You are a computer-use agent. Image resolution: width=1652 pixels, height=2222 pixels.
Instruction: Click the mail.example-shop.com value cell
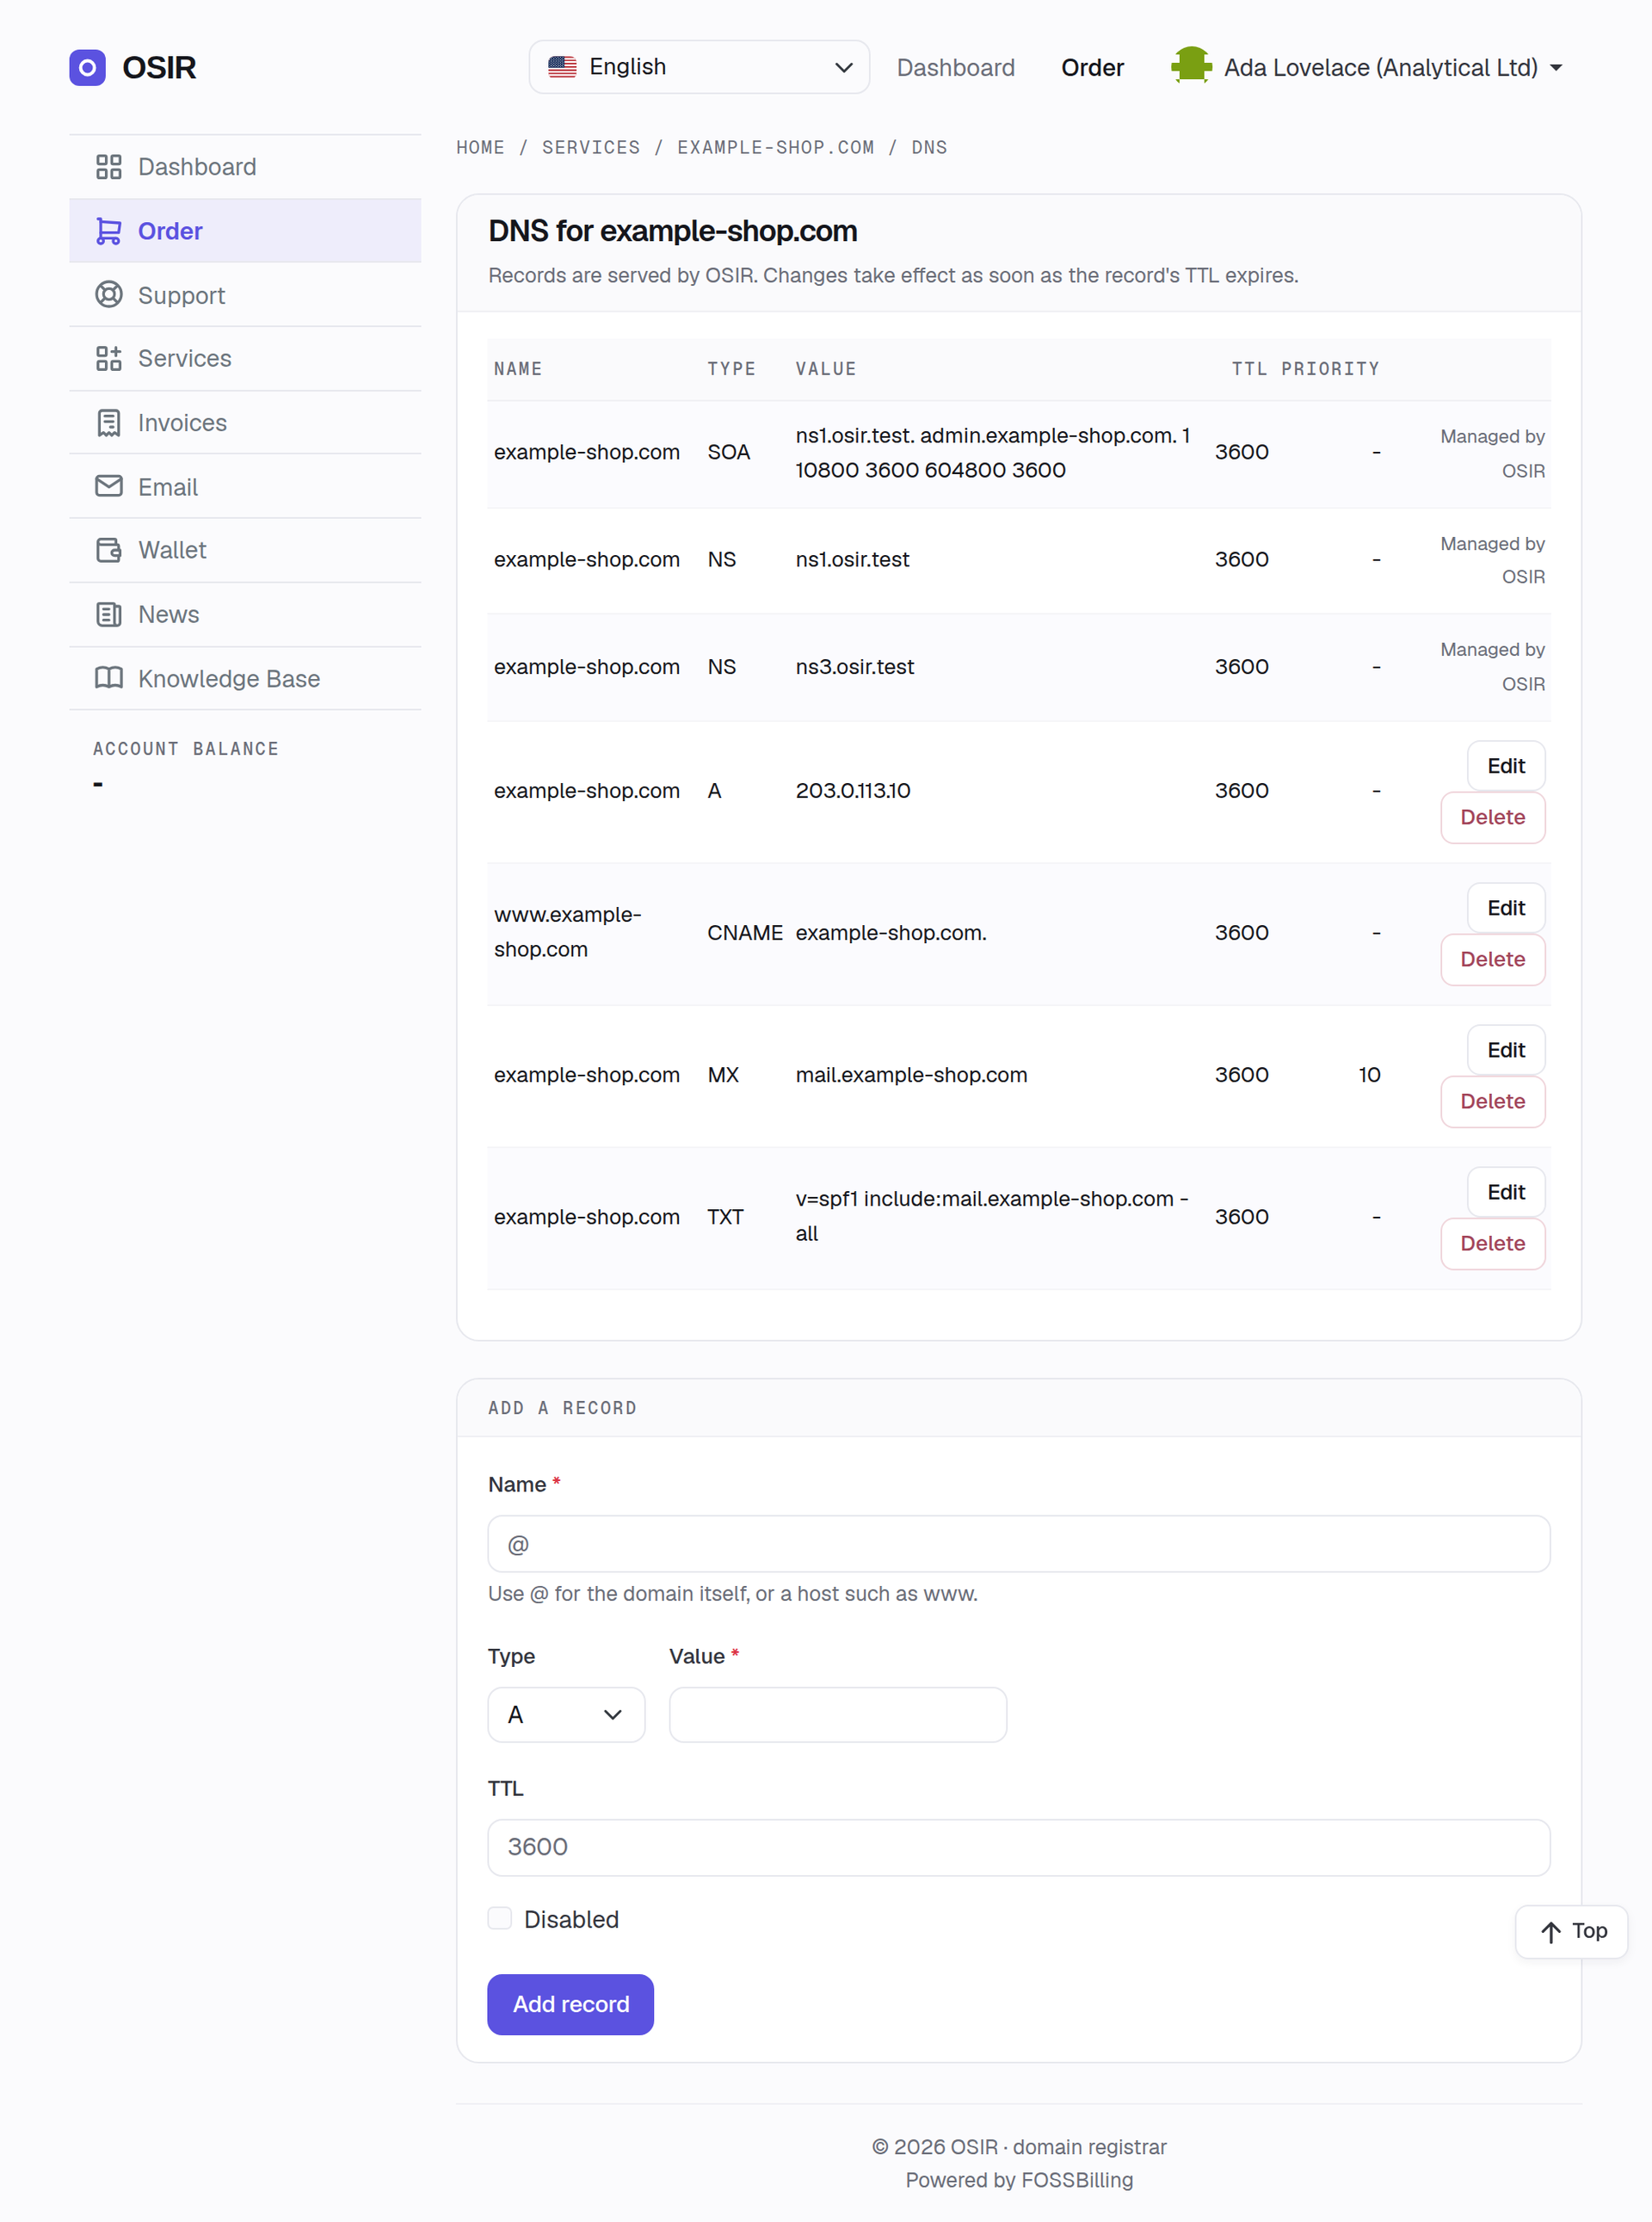[911, 1075]
